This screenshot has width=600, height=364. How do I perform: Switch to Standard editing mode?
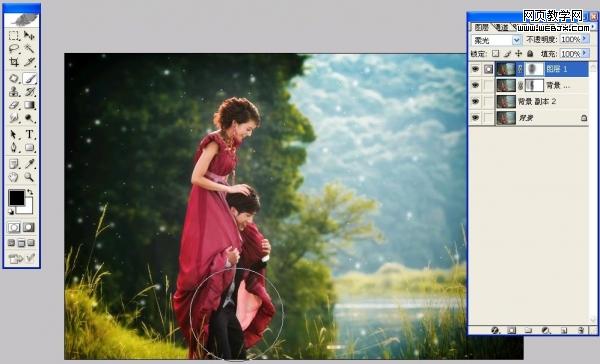pos(14,227)
